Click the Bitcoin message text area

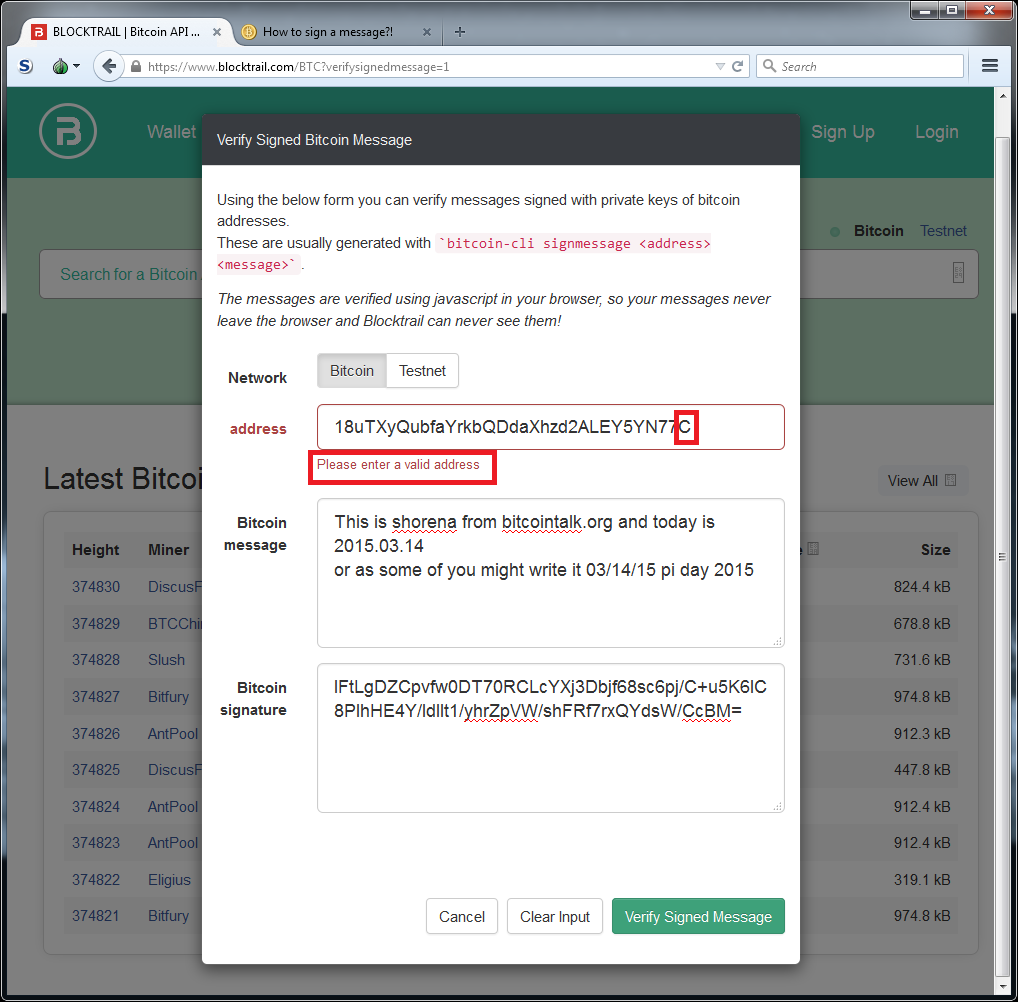[551, 573]
